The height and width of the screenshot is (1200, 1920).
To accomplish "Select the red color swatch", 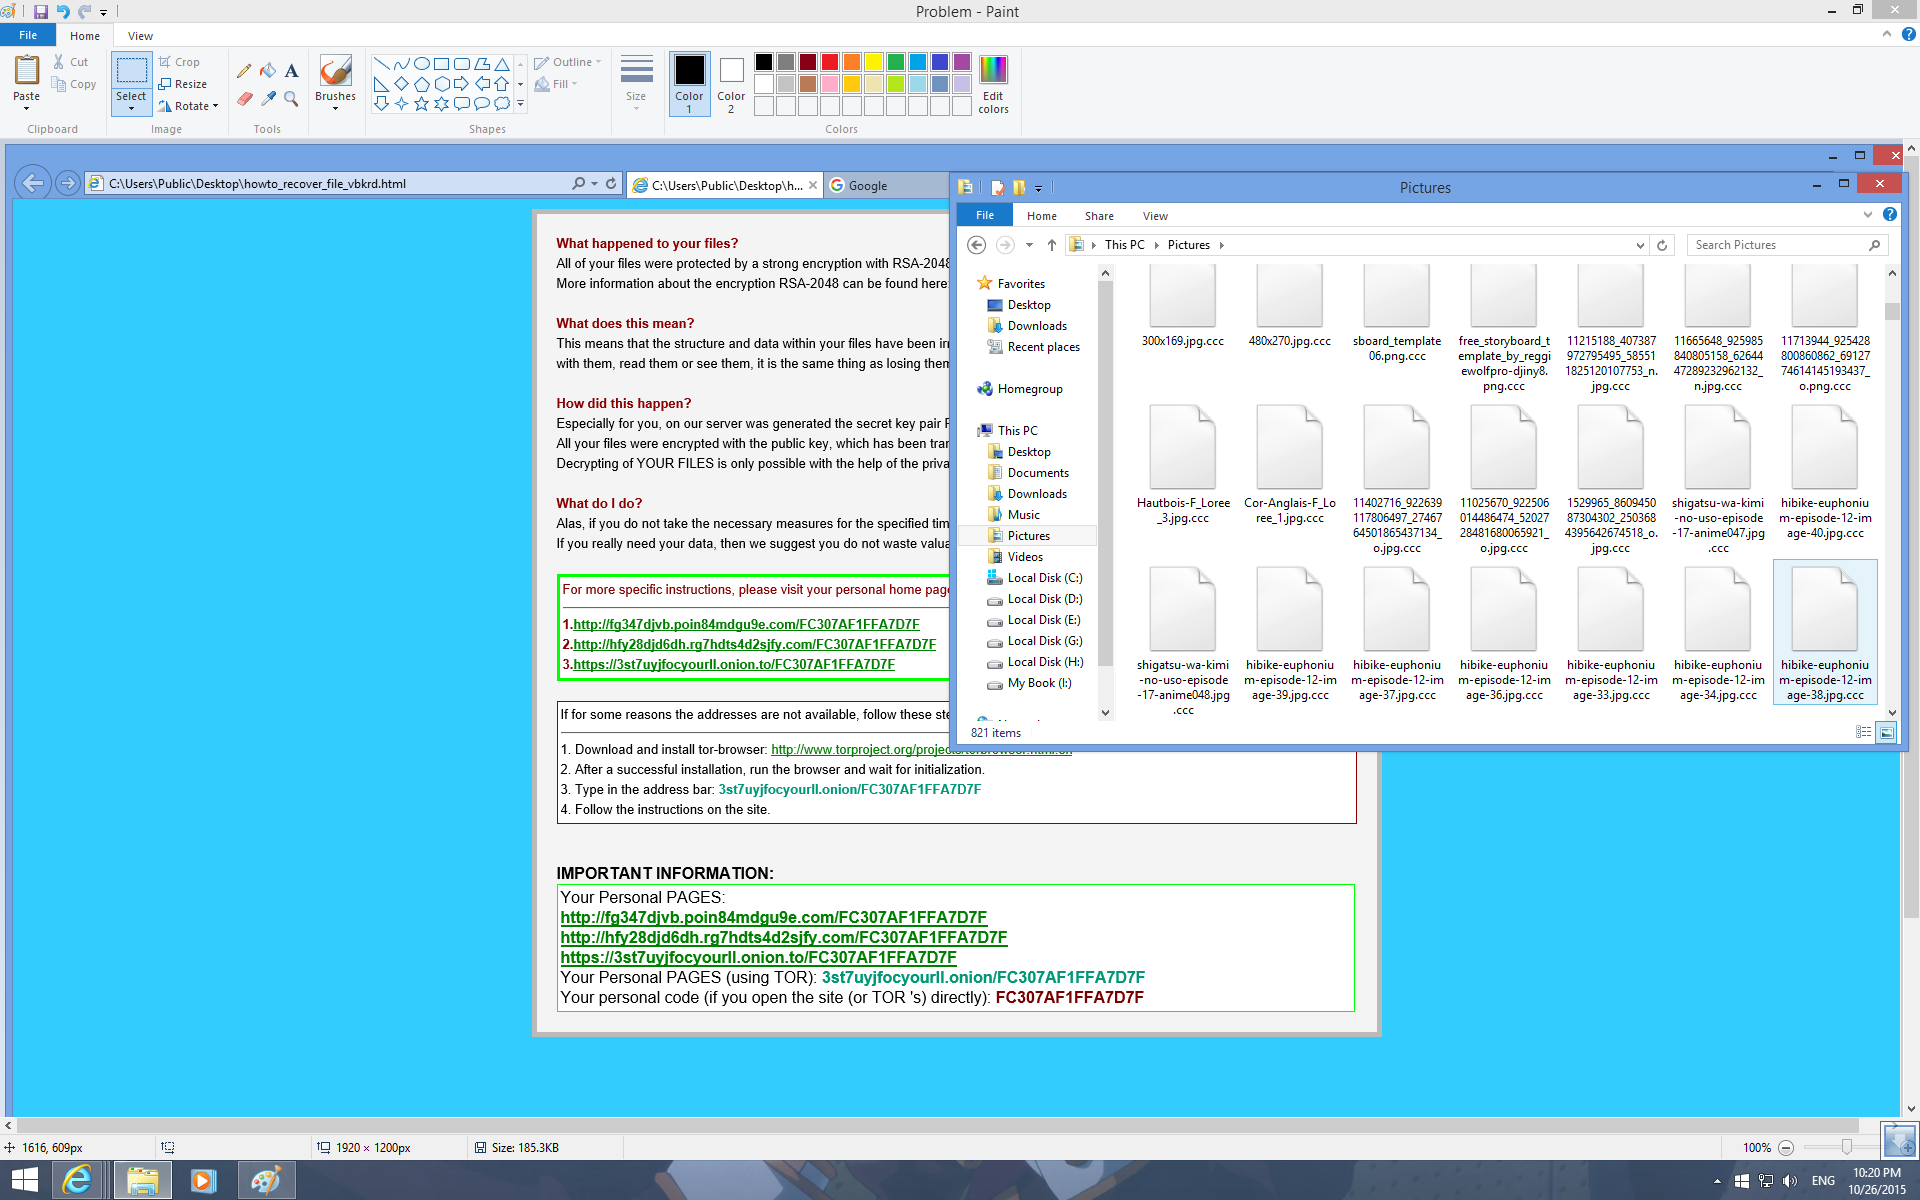I will coord(829,62).
